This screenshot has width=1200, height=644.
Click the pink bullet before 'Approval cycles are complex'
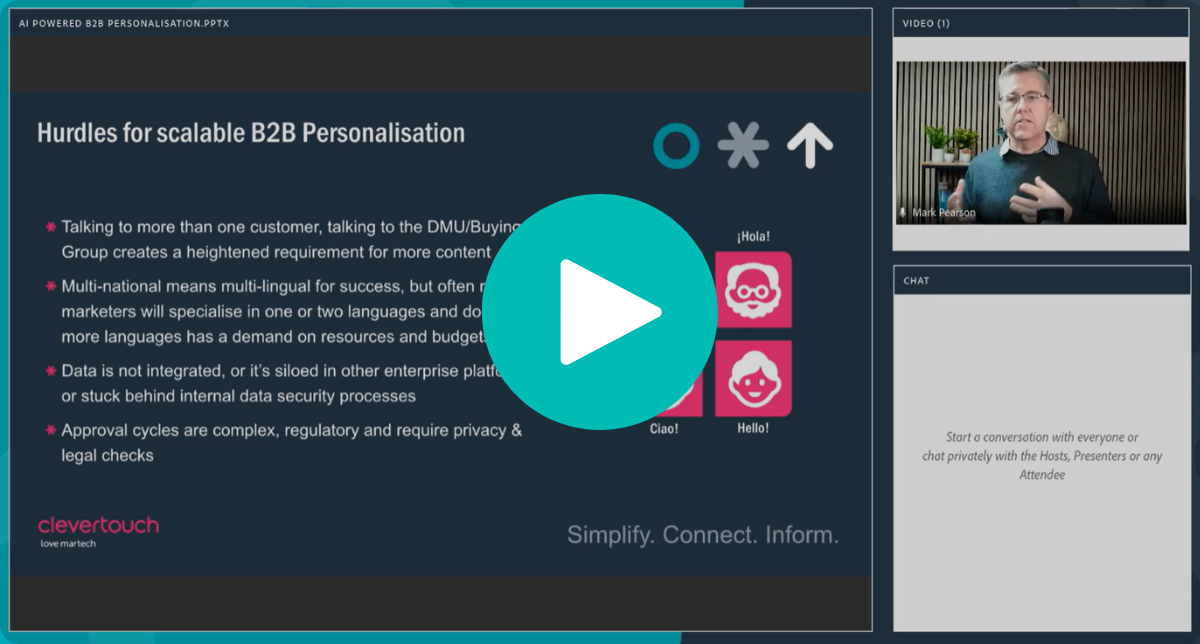(x=50, y=430)
